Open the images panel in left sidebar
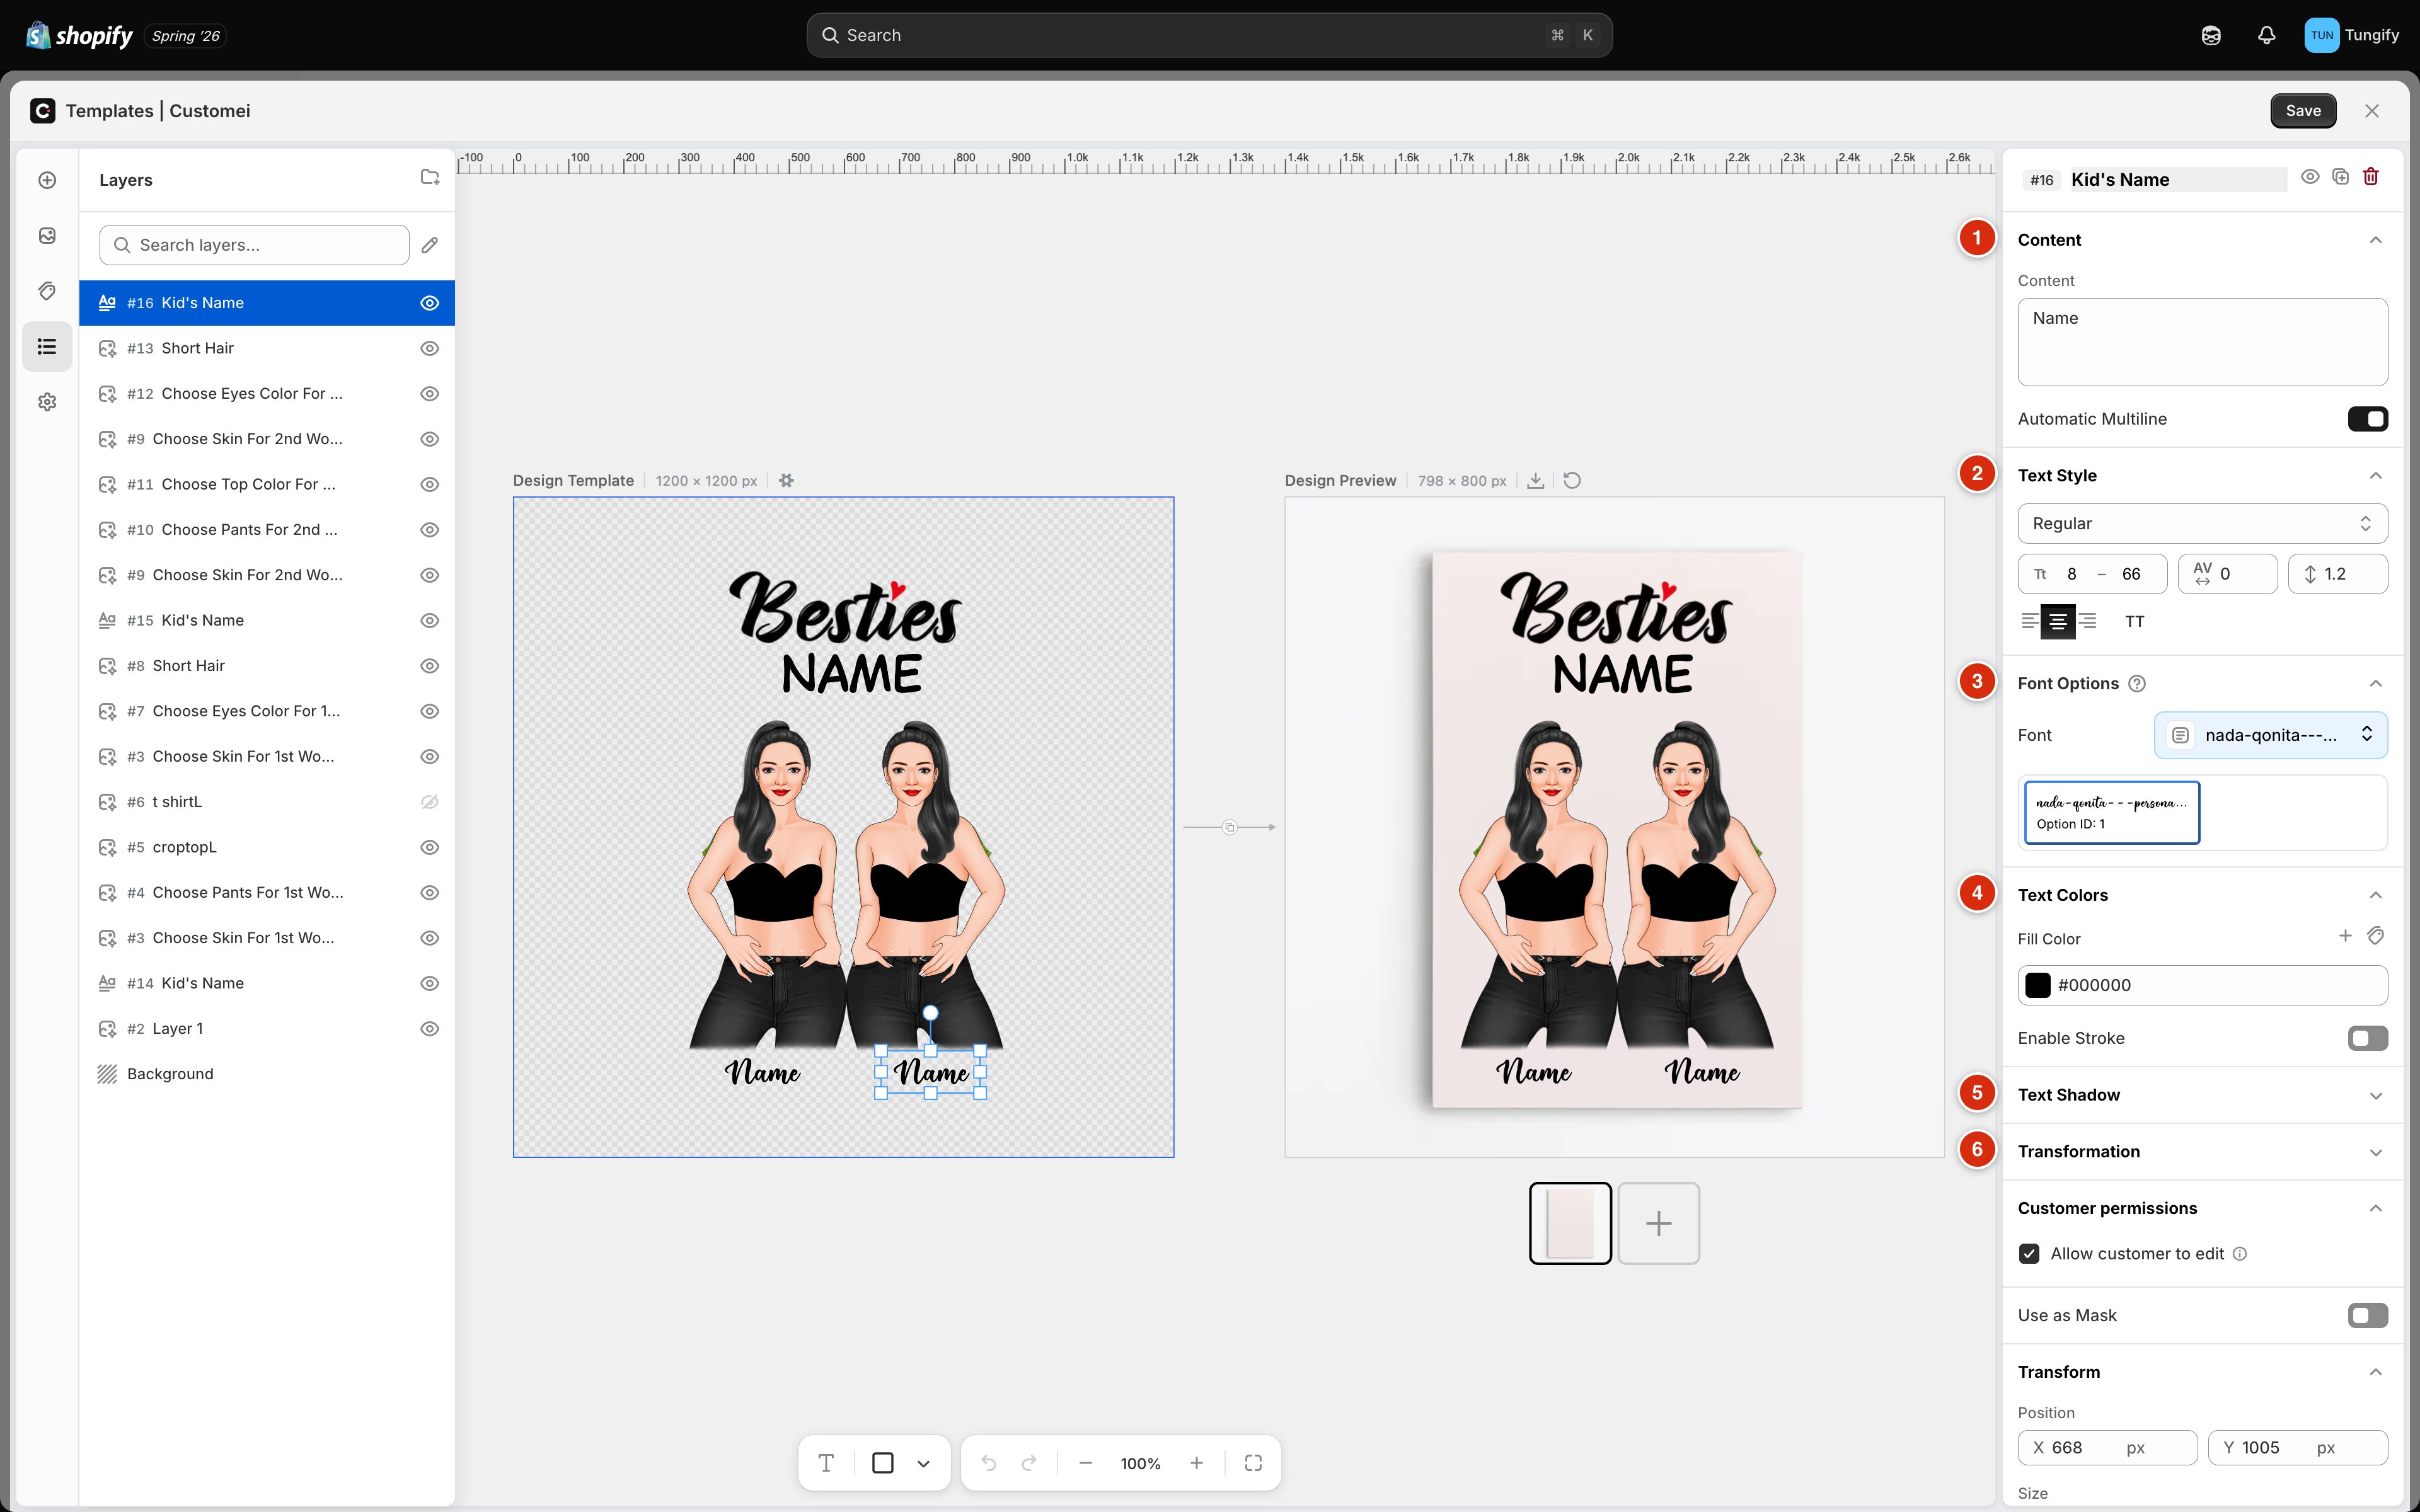The image size is (2420, 1512). 47,236
